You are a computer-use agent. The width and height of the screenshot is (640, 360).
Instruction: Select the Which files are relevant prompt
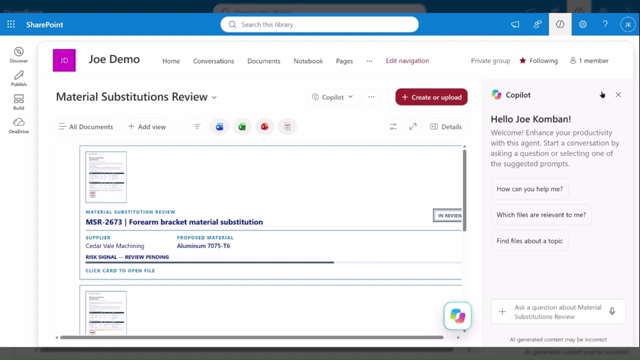(x=541, y=215)
